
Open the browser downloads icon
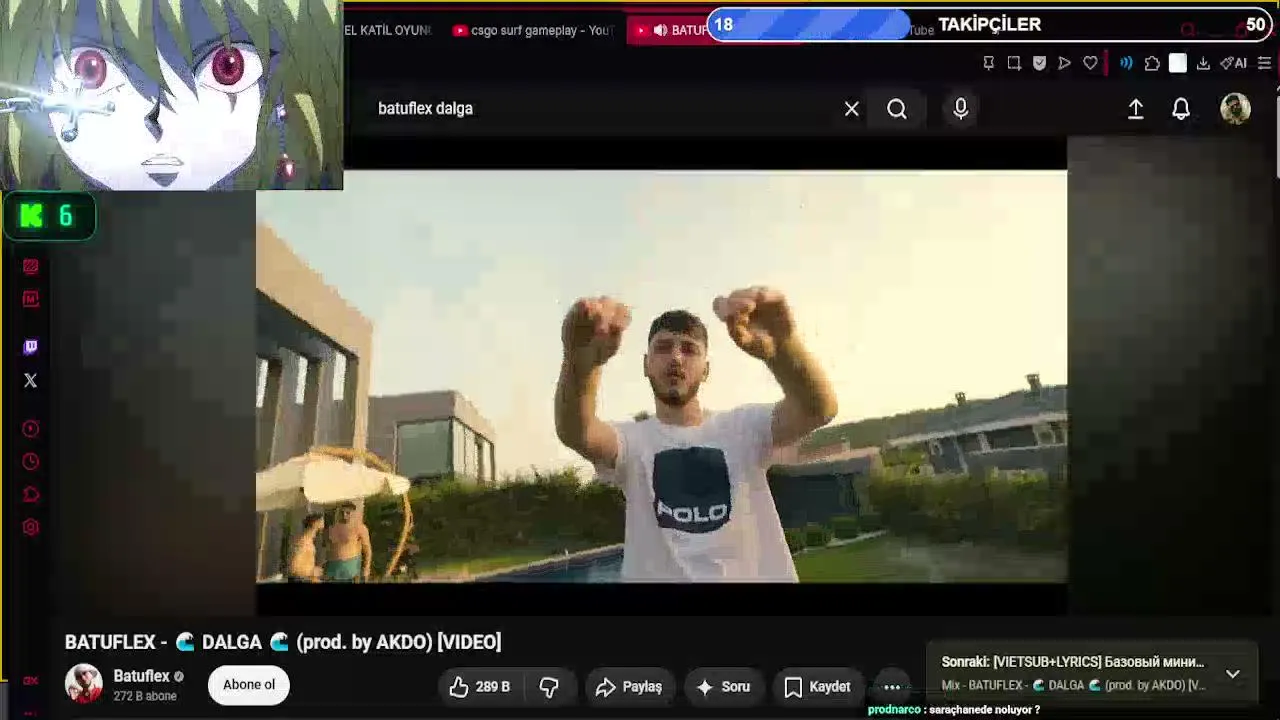coord(1203,63)
